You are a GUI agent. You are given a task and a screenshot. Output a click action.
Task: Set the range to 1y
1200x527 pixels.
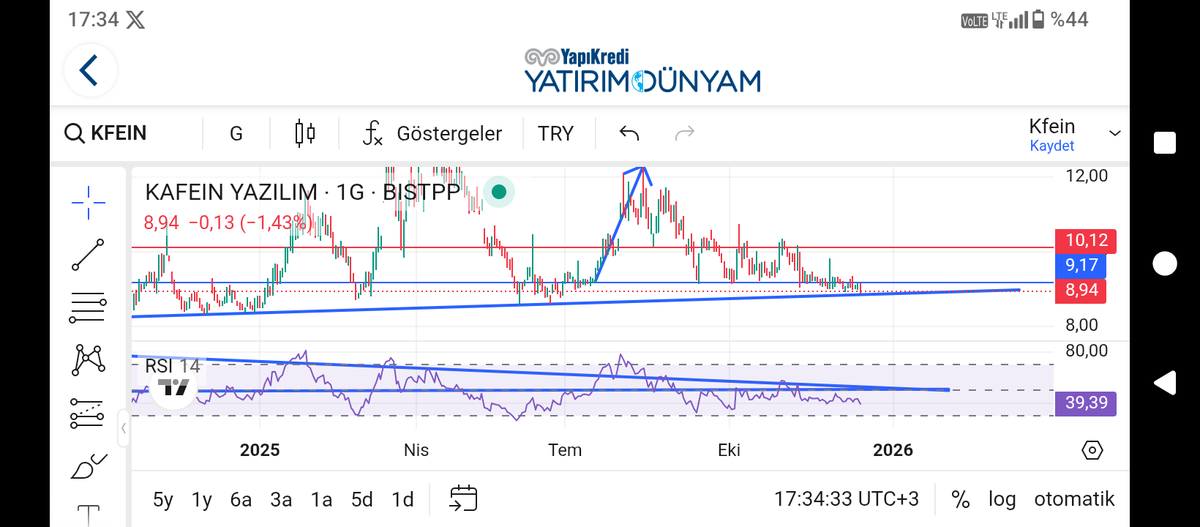tap(202, 499)
